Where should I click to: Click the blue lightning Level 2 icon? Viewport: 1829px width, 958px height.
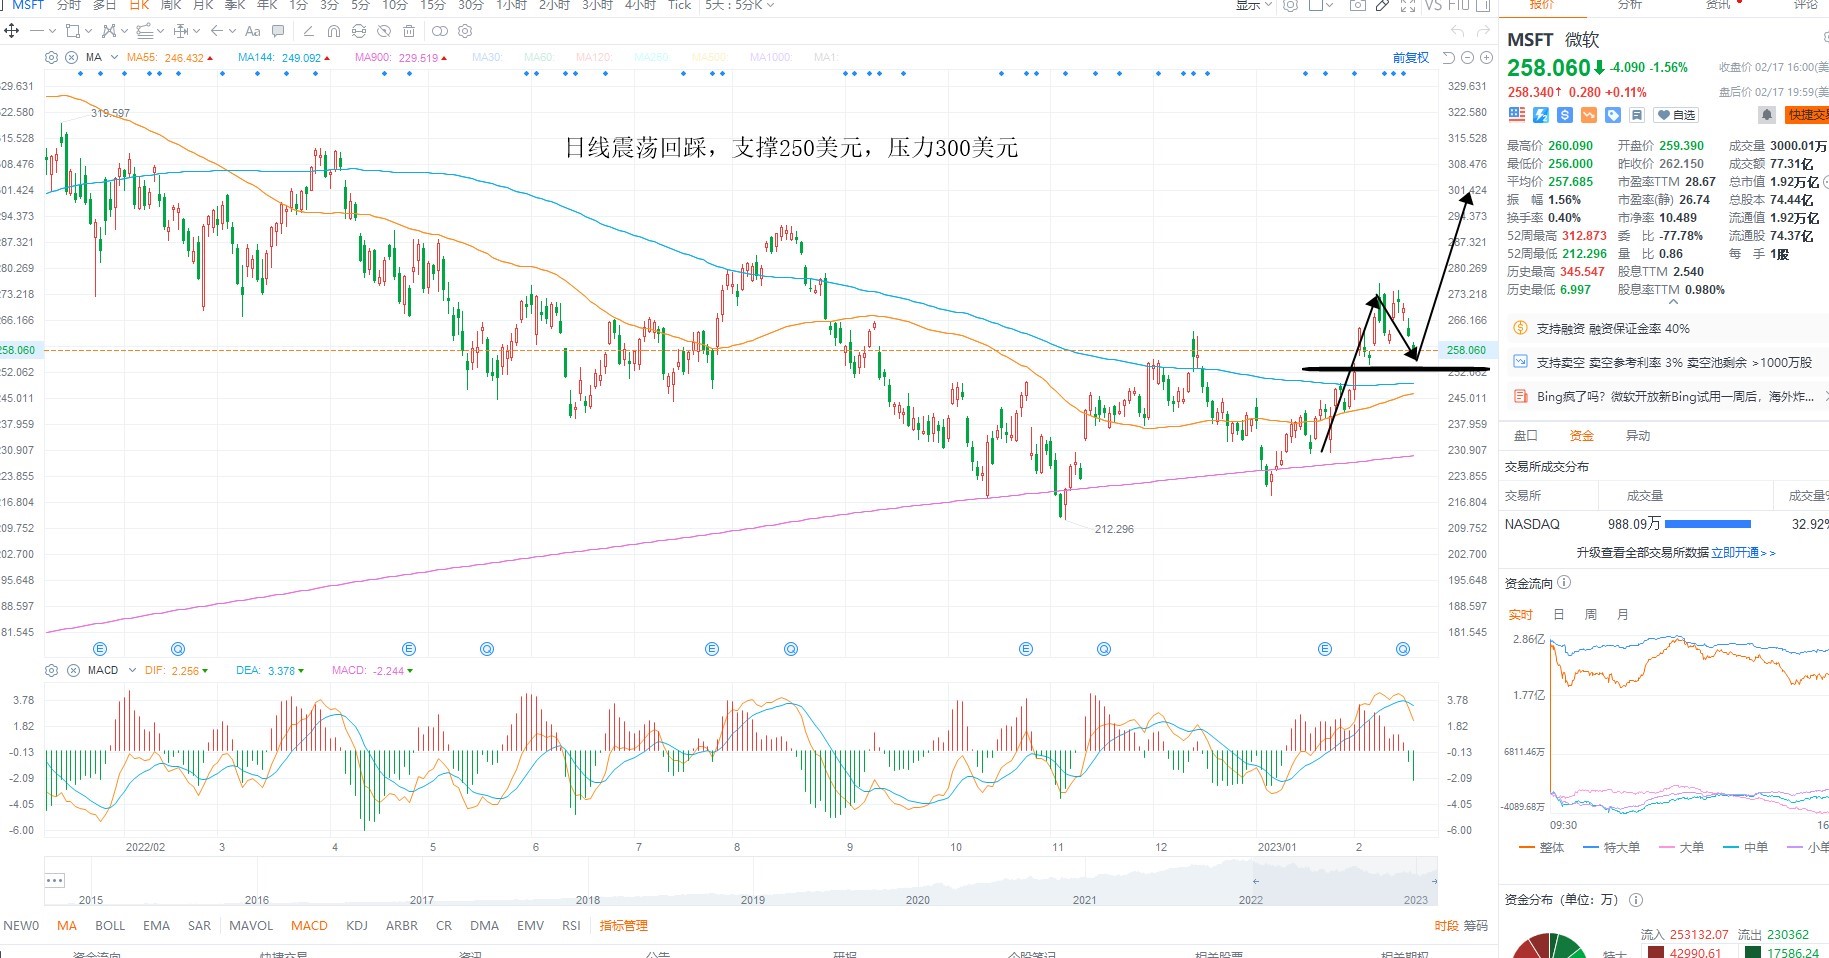pyautogui.click(x=1541, y=115)
